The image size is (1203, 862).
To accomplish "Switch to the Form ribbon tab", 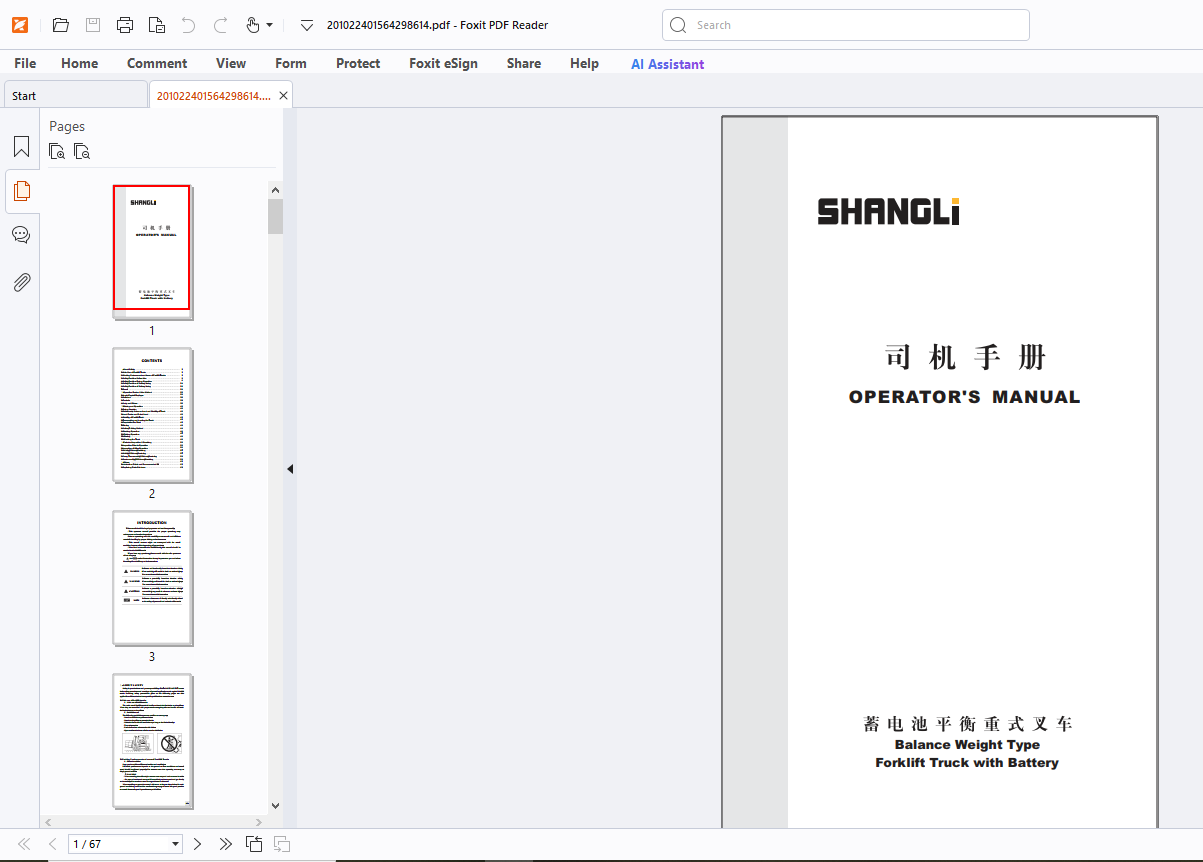I will tap(291, 63).
